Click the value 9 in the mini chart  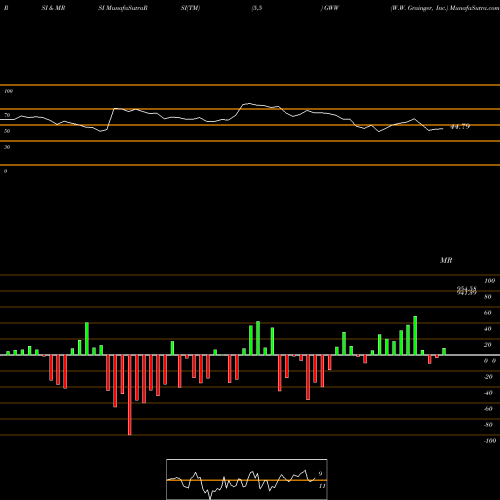pyautogui.click(x=320, y=474)
